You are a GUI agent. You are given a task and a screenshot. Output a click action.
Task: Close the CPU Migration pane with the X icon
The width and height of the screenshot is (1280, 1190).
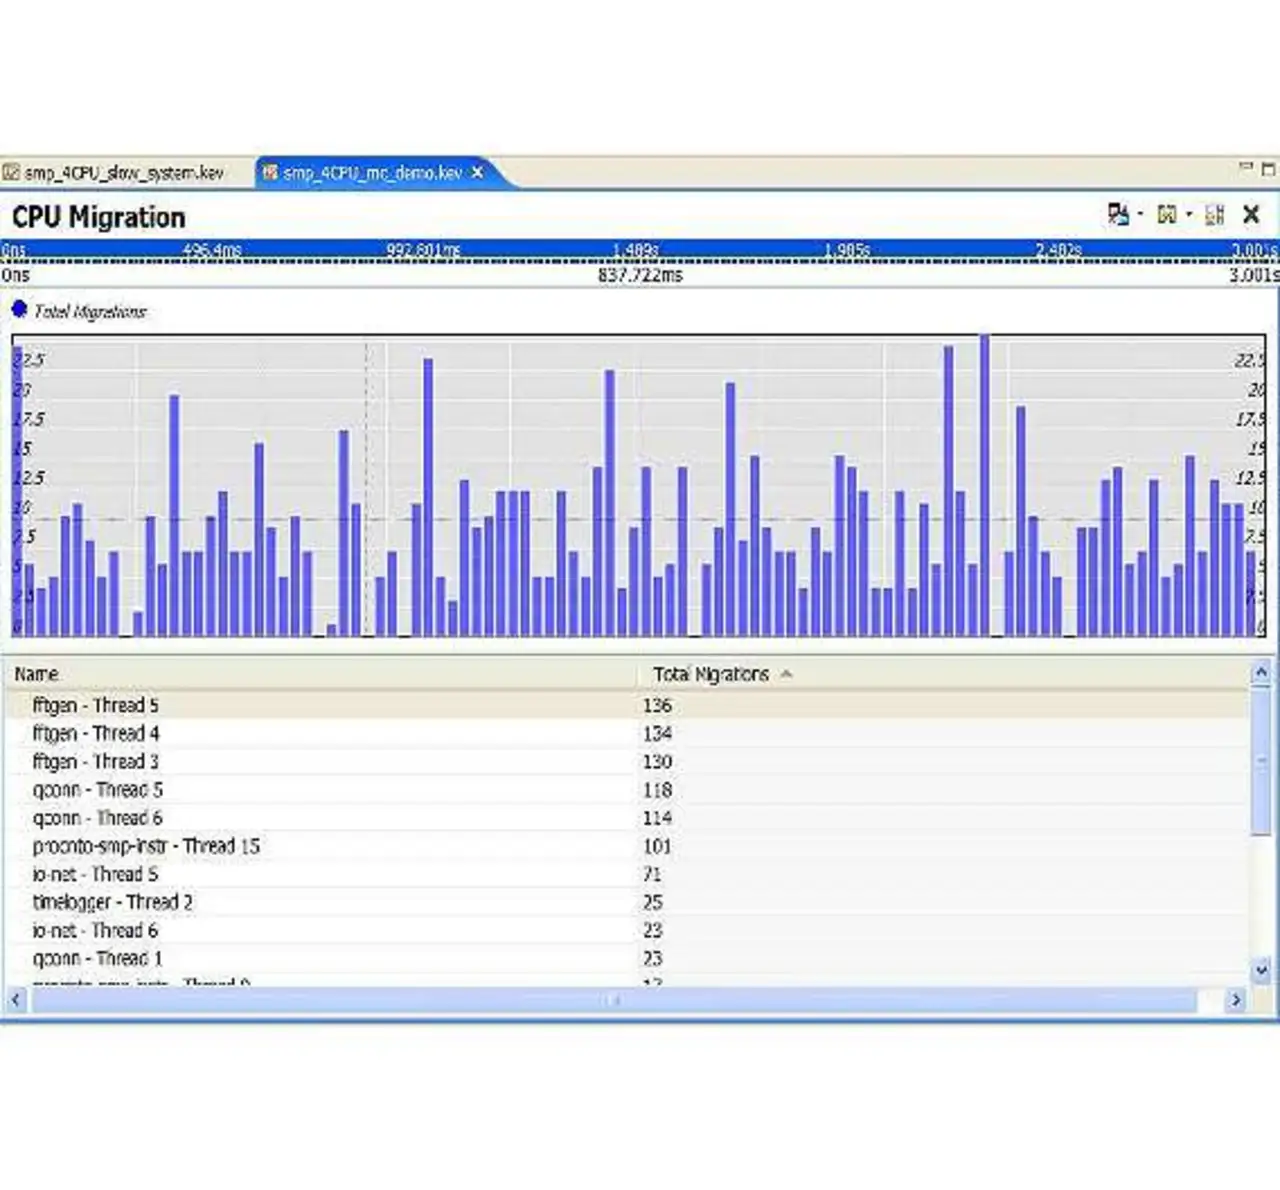tap(1251, 214)
